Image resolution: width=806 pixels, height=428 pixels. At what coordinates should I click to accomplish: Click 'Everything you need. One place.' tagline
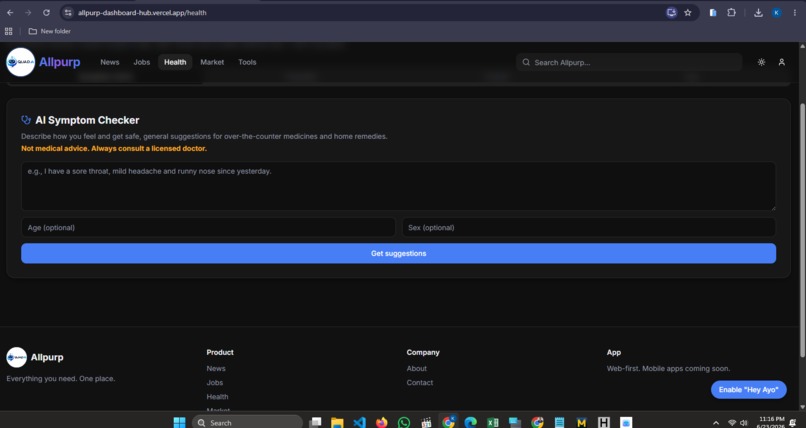(61, 379)
